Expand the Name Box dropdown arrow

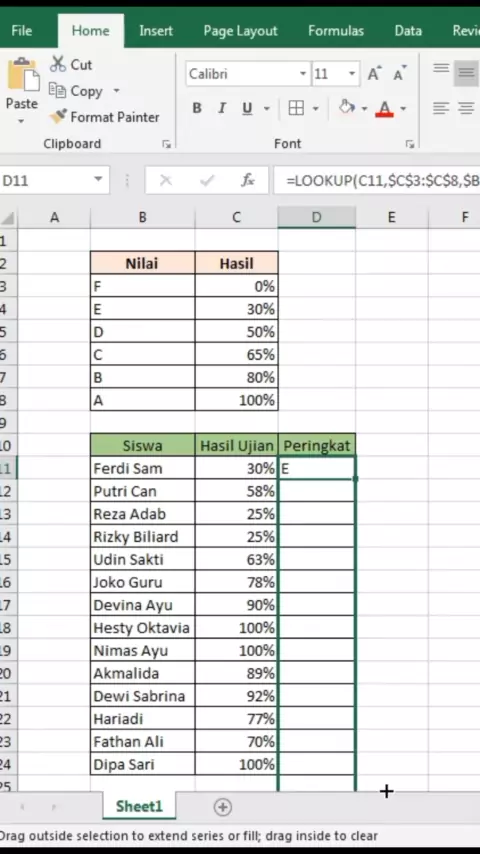(98, 180)
